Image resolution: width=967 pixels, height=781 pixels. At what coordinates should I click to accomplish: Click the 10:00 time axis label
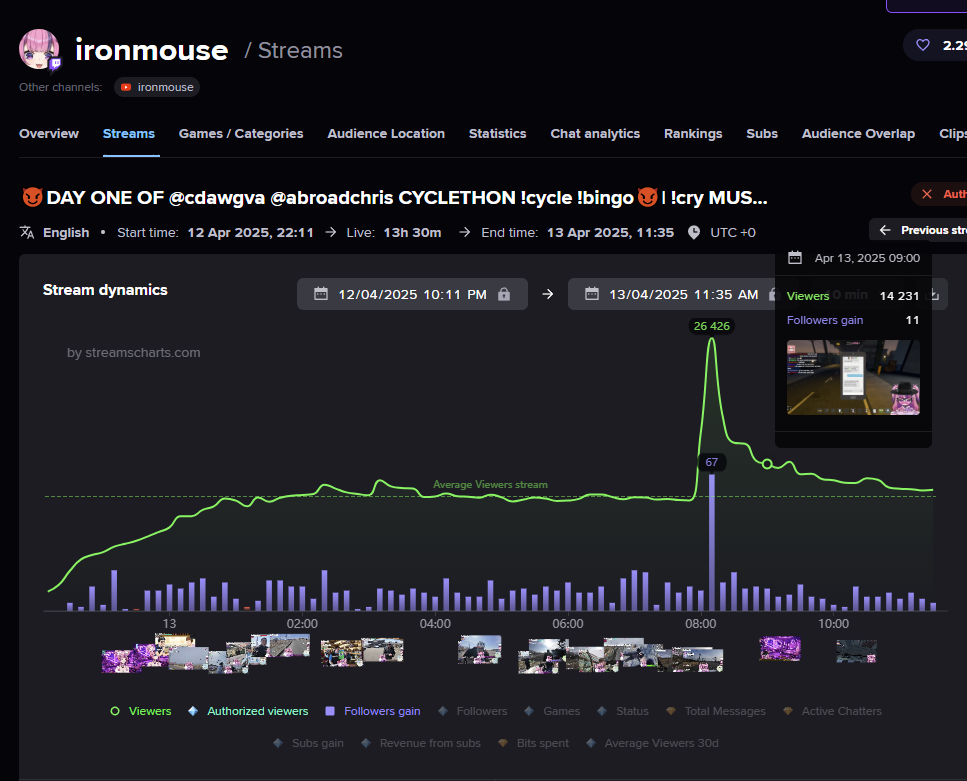[834, 624]
